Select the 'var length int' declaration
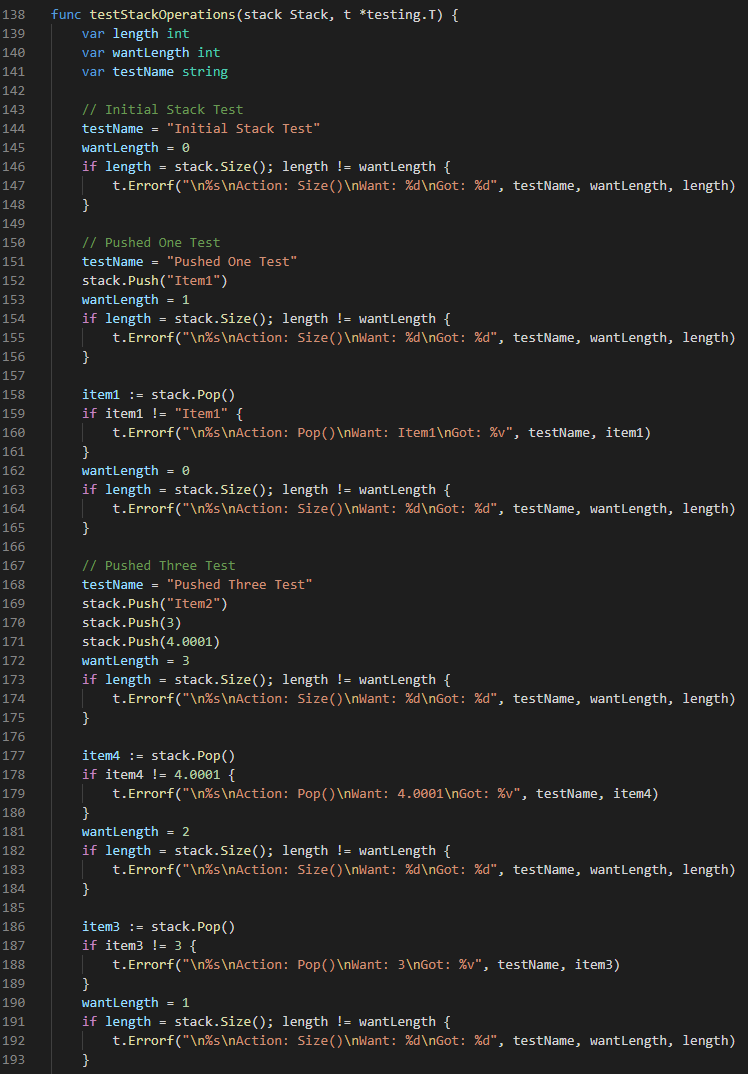The height and width of the screenshot is (1074, 748). pos(136,34)
